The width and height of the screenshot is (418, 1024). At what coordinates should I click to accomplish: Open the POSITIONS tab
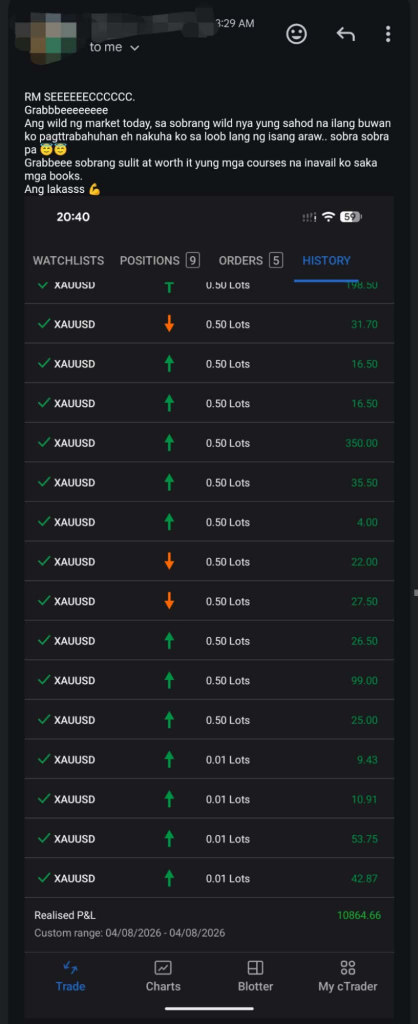click(159, 261)
